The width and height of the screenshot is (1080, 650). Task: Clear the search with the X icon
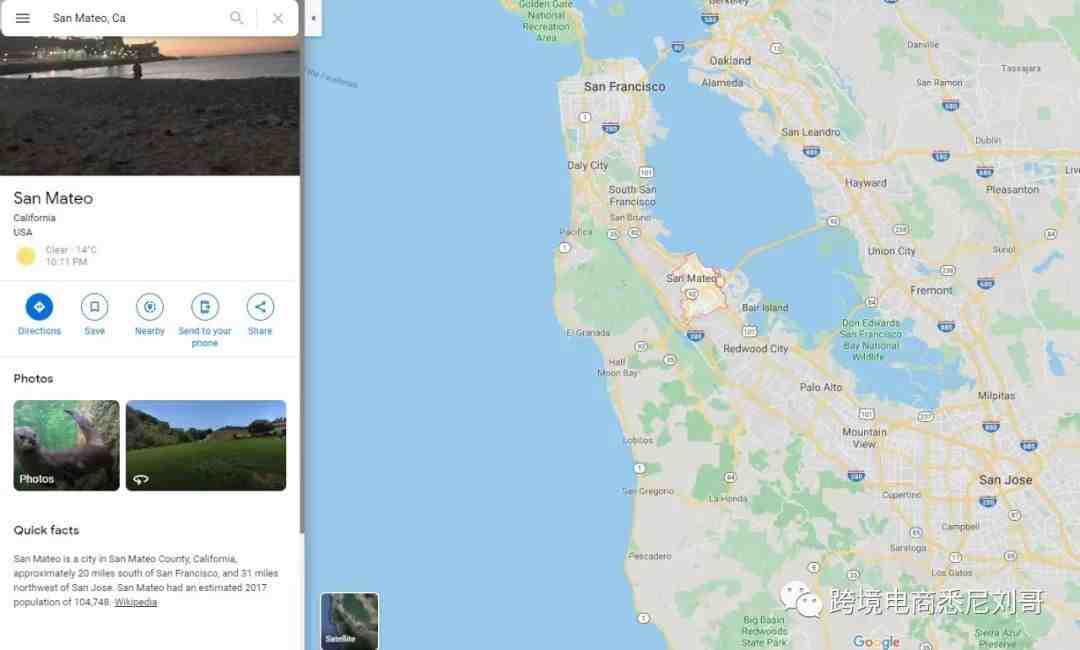coord(278,19)
